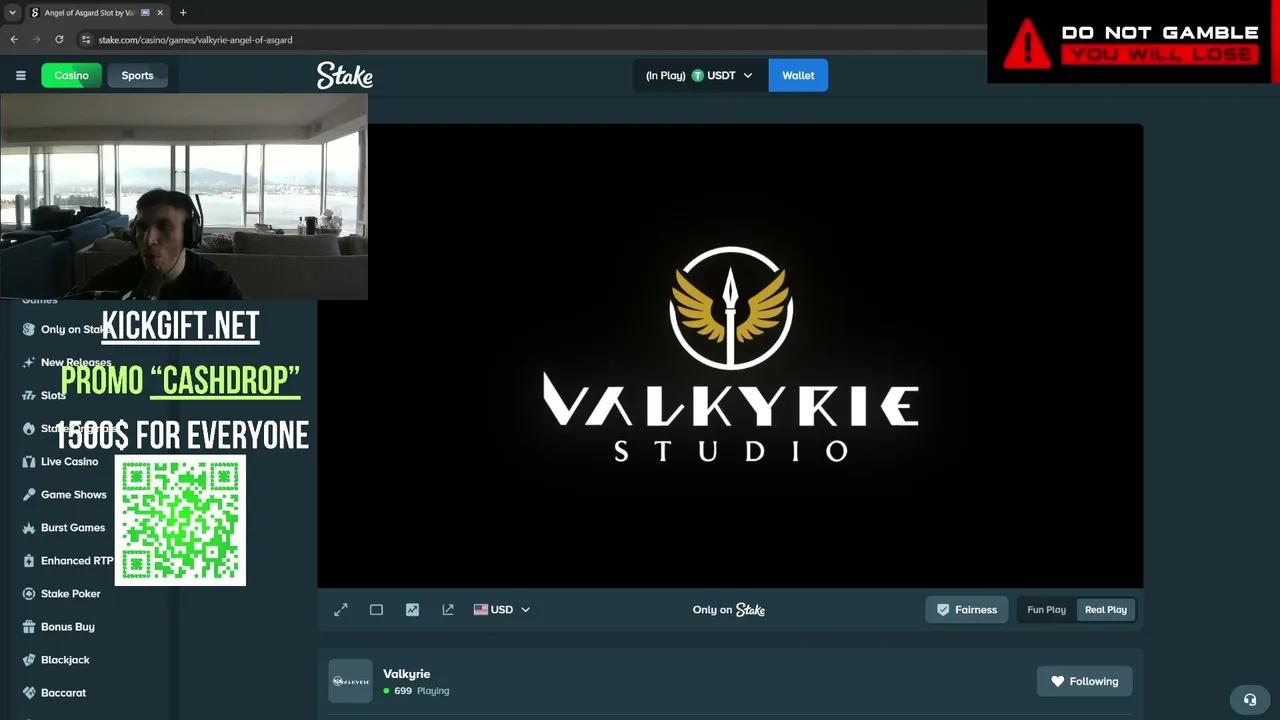Click the Valkyrie Studio game loading screen
The width and height of the screenshot is (1280, 720).
(x=730, y=355)
